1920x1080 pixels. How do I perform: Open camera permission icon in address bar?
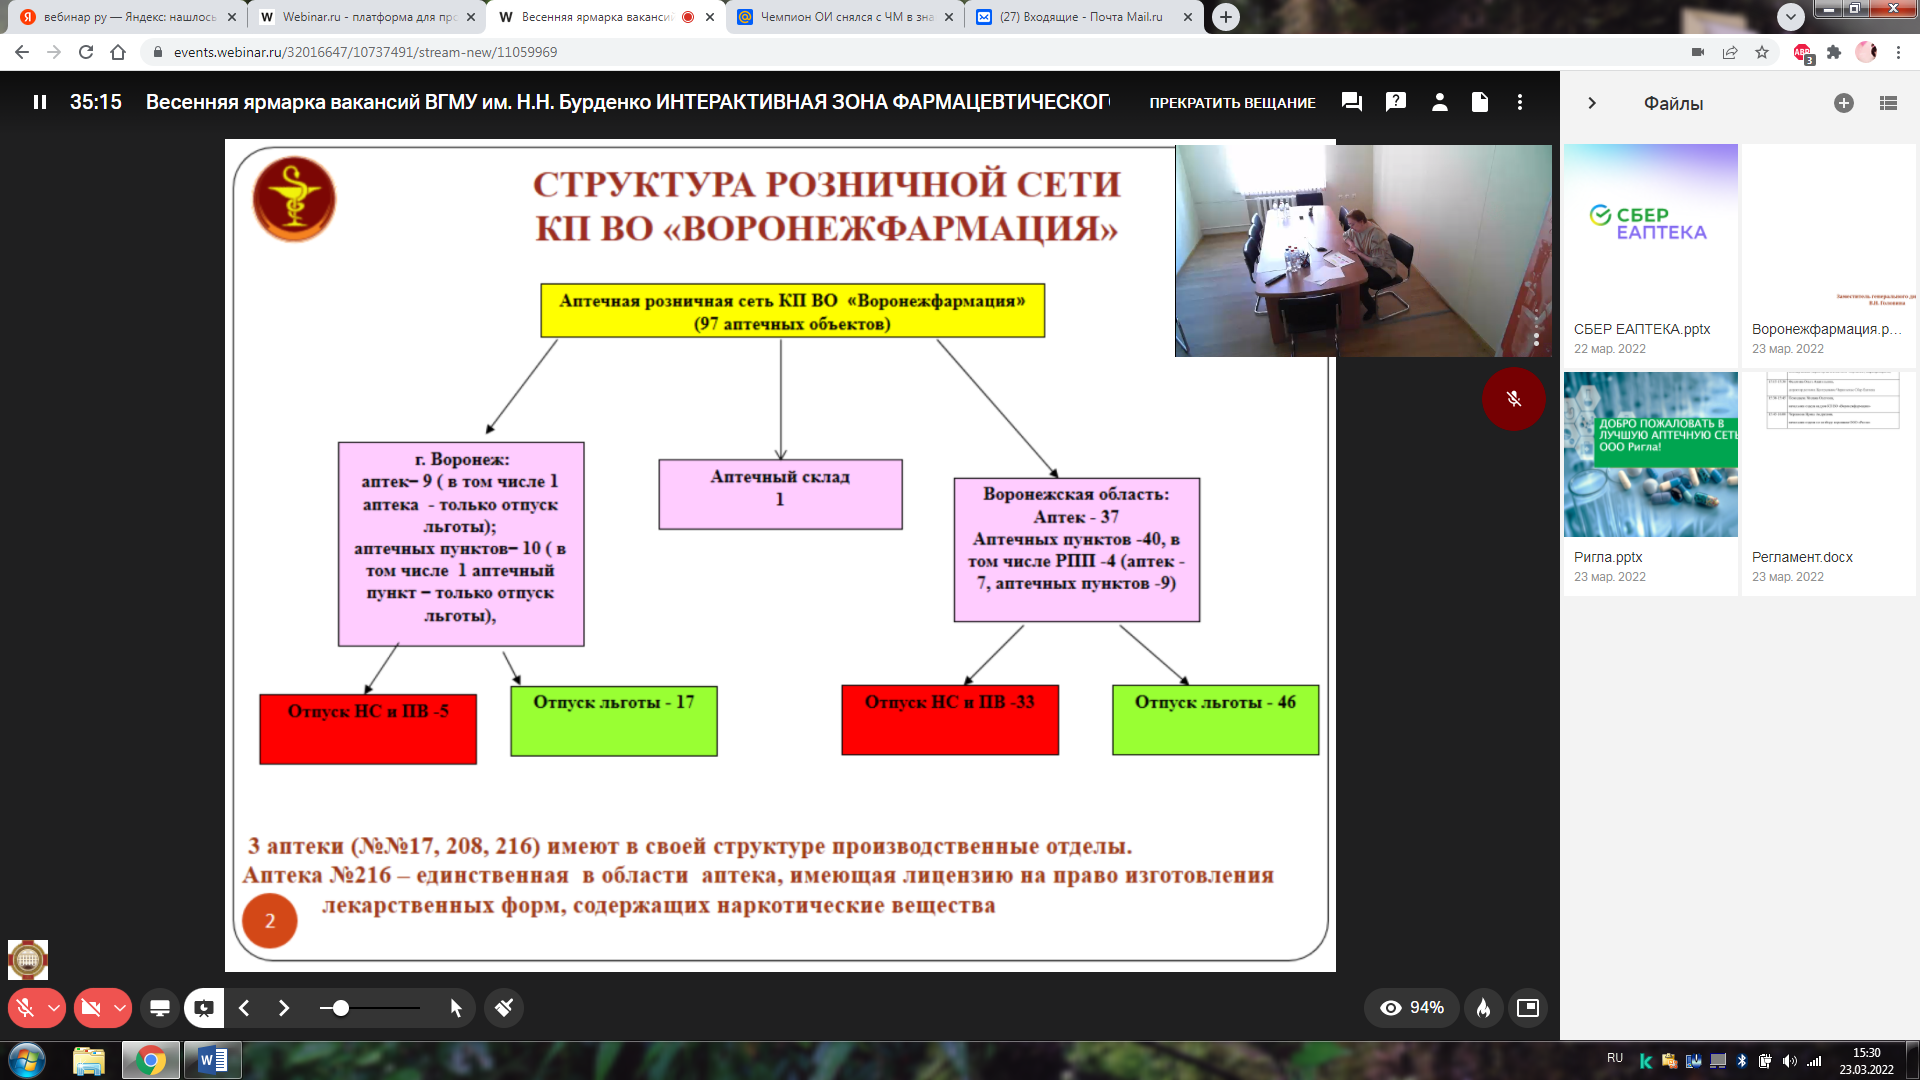click(1698, 52)
